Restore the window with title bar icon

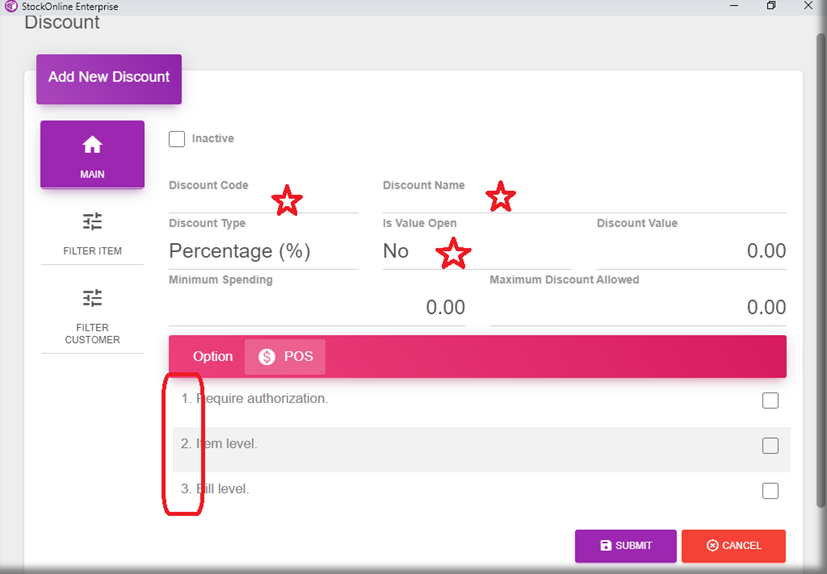(x=771, y=6)
